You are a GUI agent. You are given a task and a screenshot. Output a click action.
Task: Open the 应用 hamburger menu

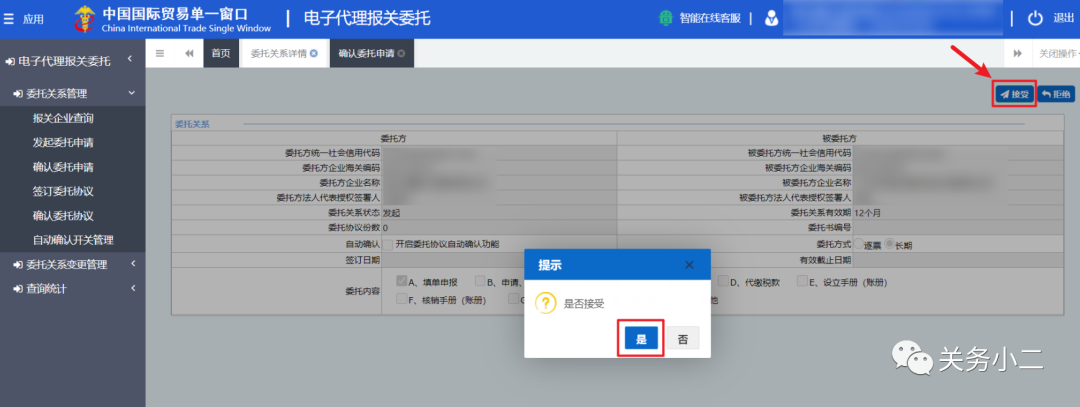click(x=10, y=19)
